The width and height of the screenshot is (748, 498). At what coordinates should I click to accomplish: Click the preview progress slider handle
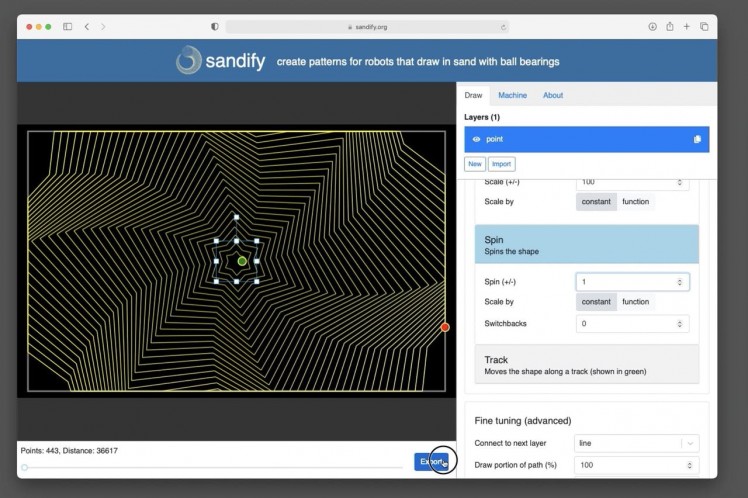(x=25, y=467)
